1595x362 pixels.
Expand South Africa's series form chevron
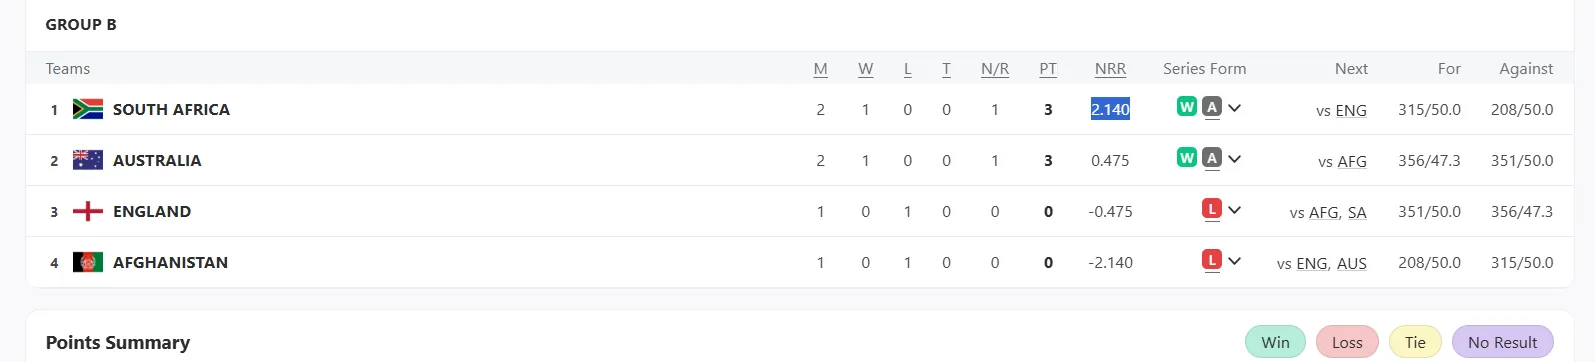1235,108
